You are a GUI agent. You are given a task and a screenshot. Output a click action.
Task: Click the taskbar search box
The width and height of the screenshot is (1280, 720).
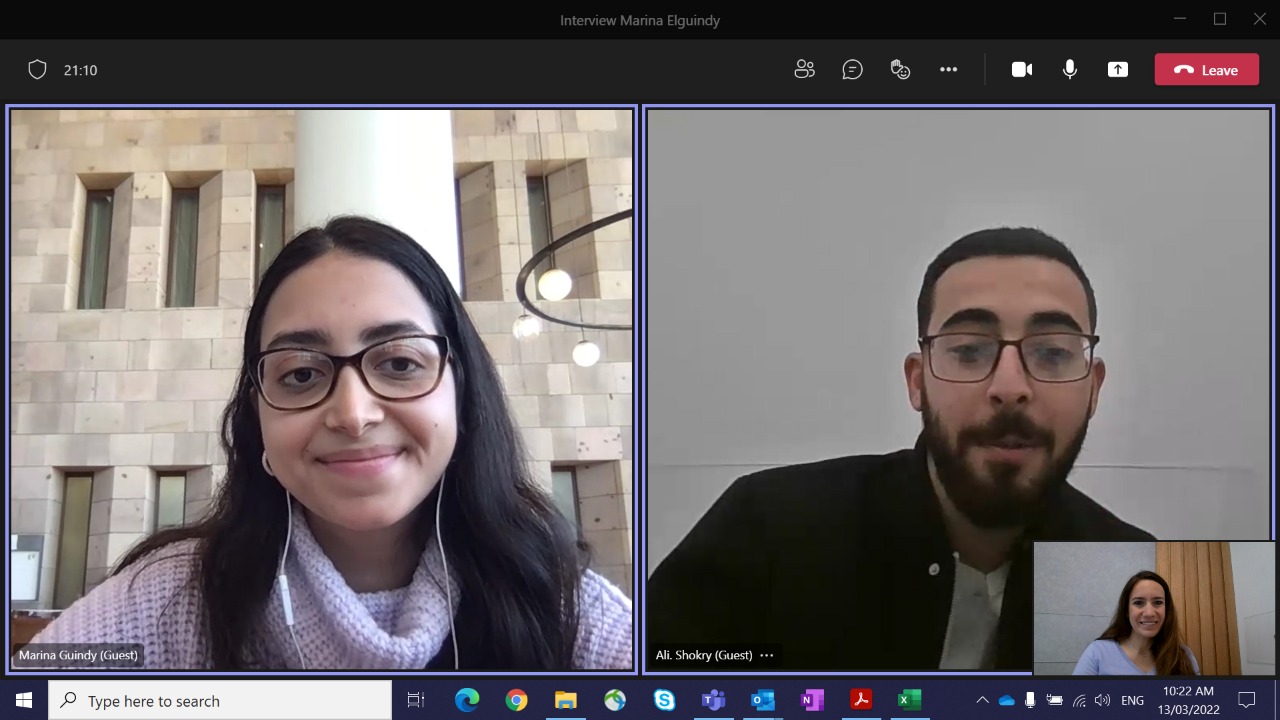click(x=220, y=700)
